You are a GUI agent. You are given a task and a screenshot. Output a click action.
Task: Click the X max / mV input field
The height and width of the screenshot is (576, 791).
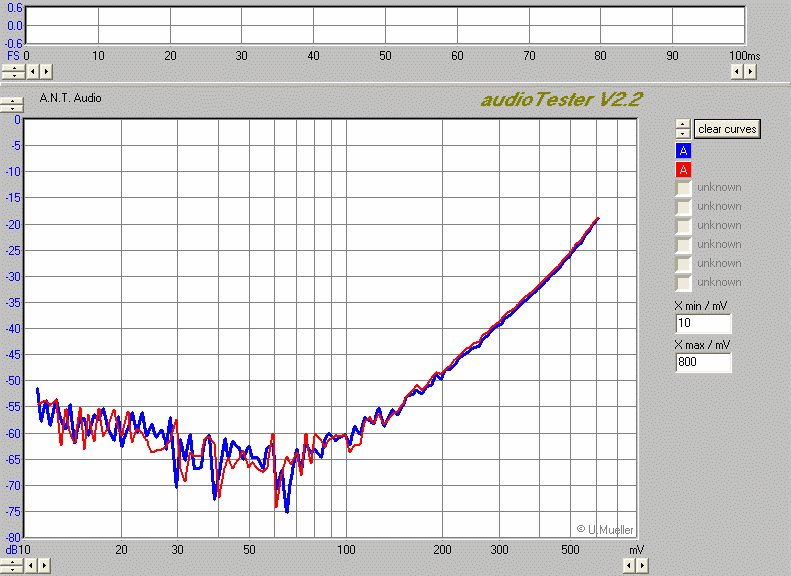(702, 363)
